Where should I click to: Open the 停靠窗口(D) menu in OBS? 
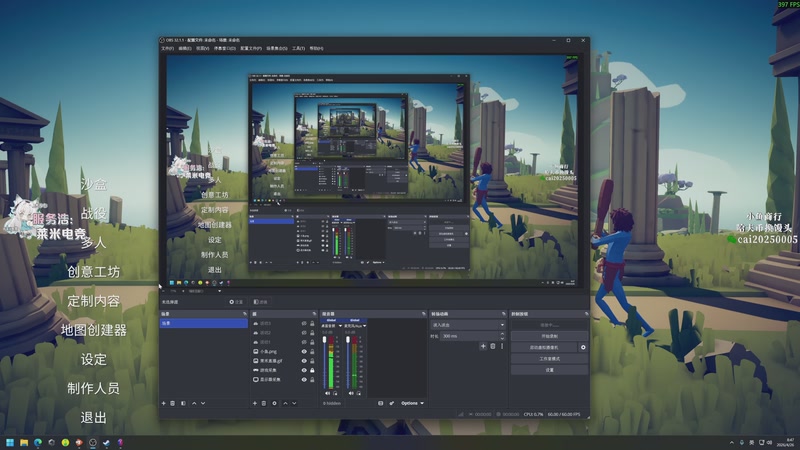click(224, 48)
